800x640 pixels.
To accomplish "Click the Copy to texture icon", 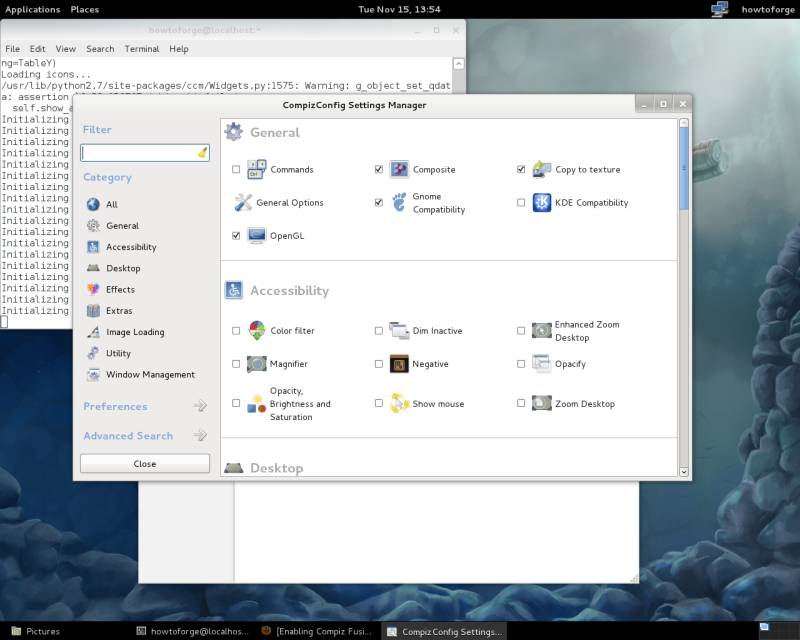I will 541,169.
